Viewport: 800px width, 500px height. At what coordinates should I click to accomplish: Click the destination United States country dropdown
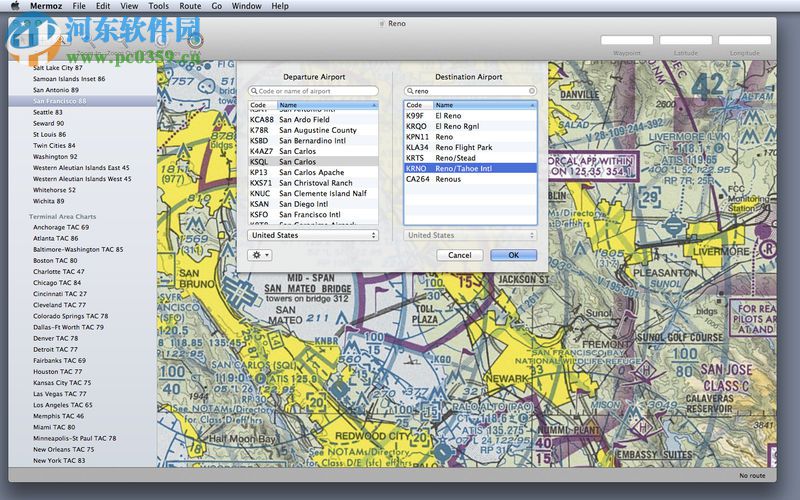pyautogui.click(x=470, y=235)
